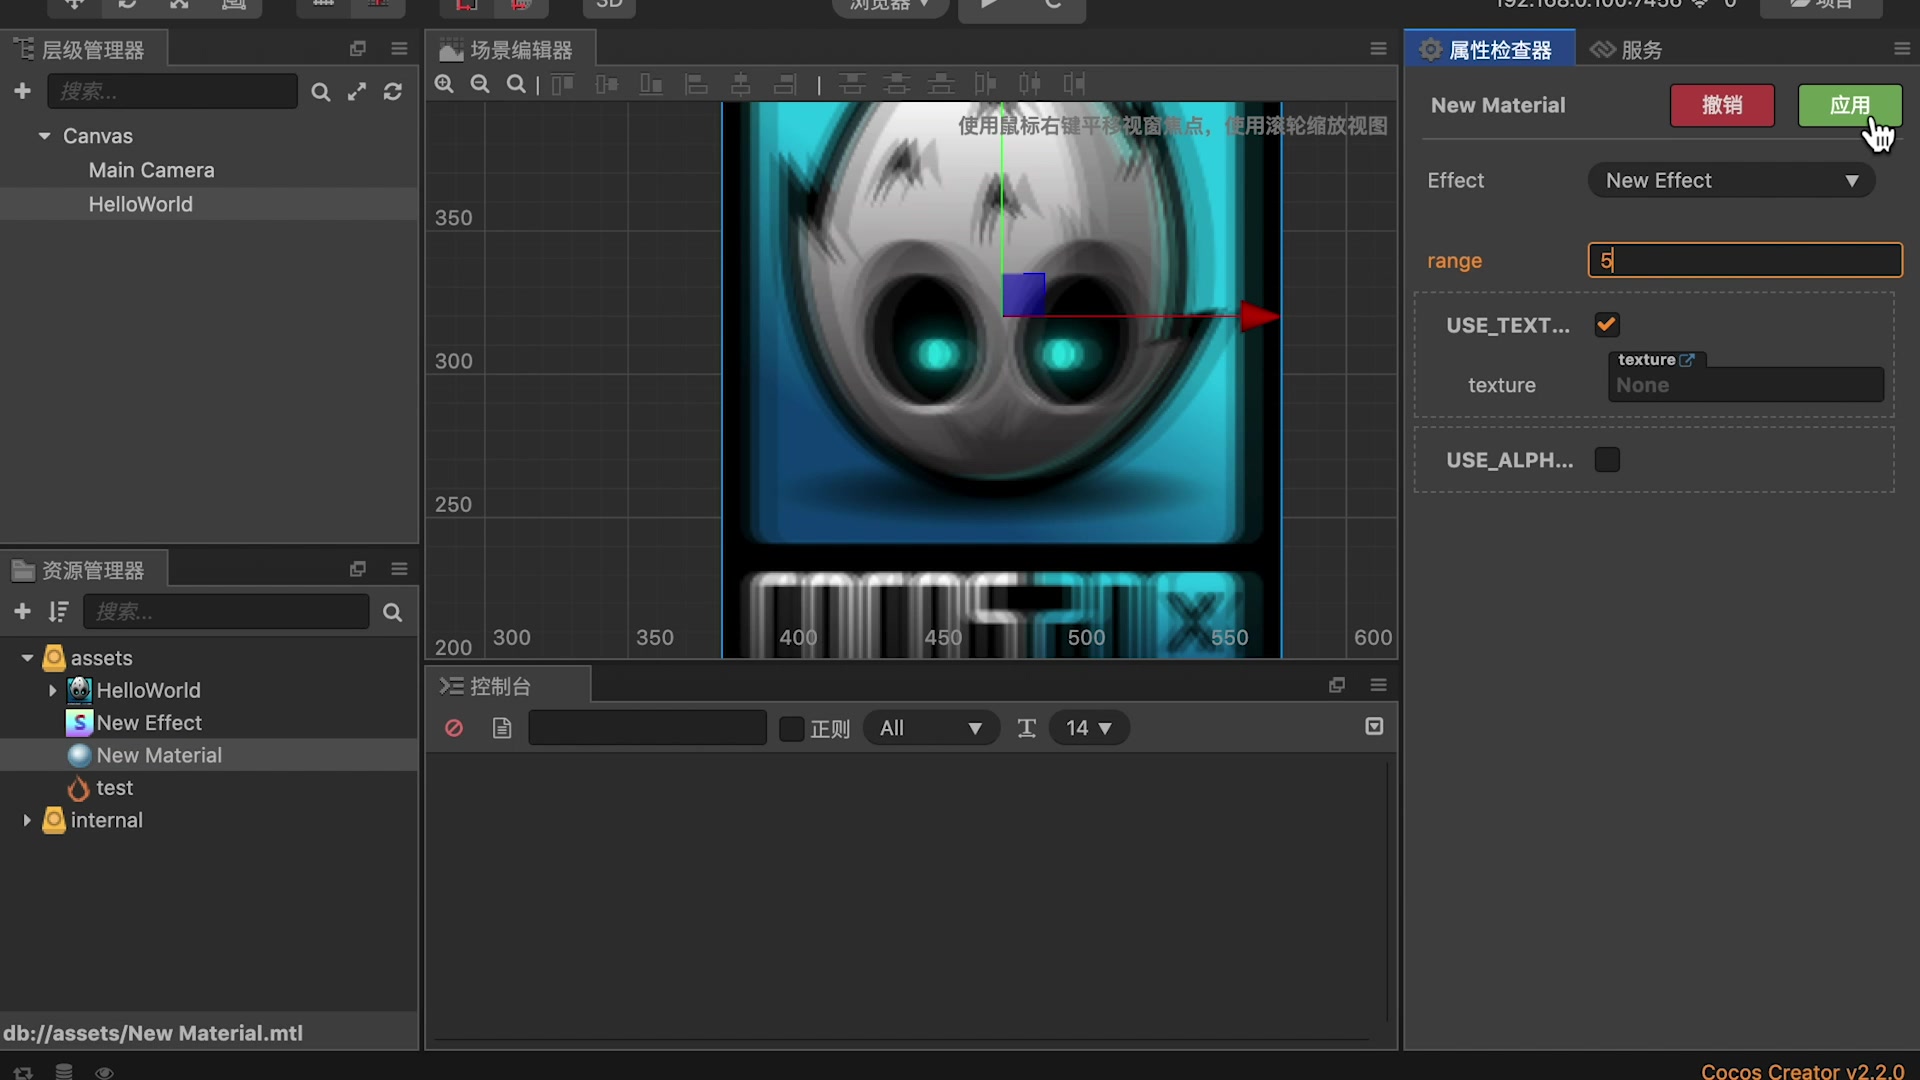Screen dimensions: 1920x1080
Task: Clear the console output
Action: pos(454,728)
